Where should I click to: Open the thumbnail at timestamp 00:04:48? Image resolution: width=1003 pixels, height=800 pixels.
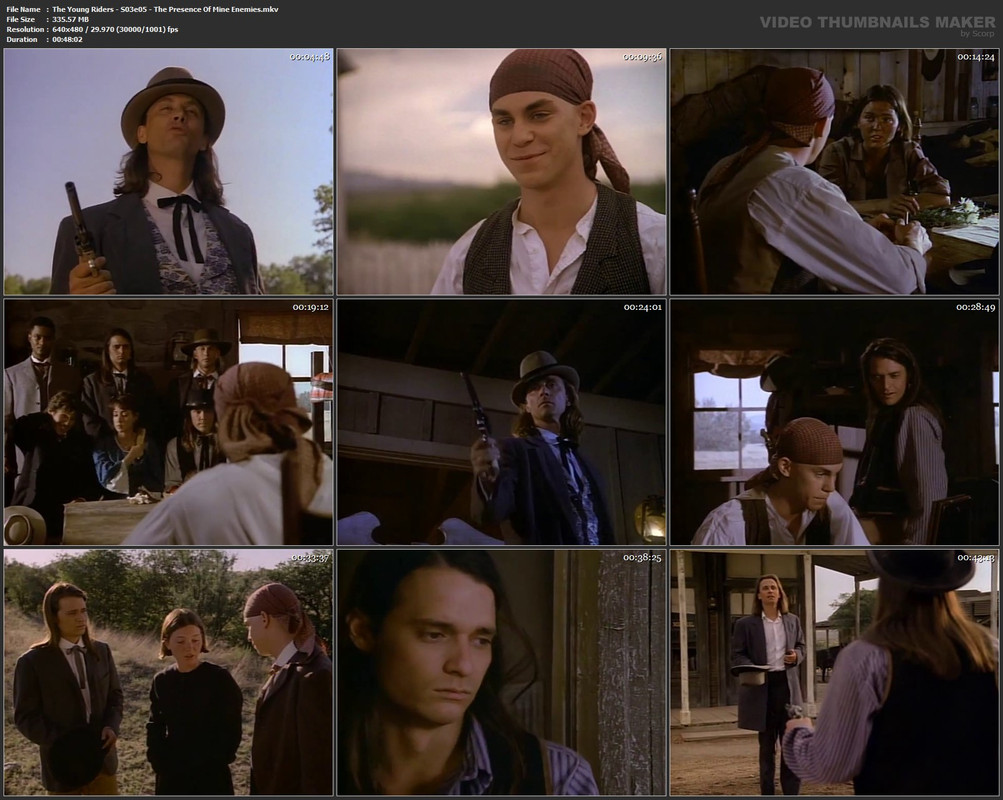(169, 171)
